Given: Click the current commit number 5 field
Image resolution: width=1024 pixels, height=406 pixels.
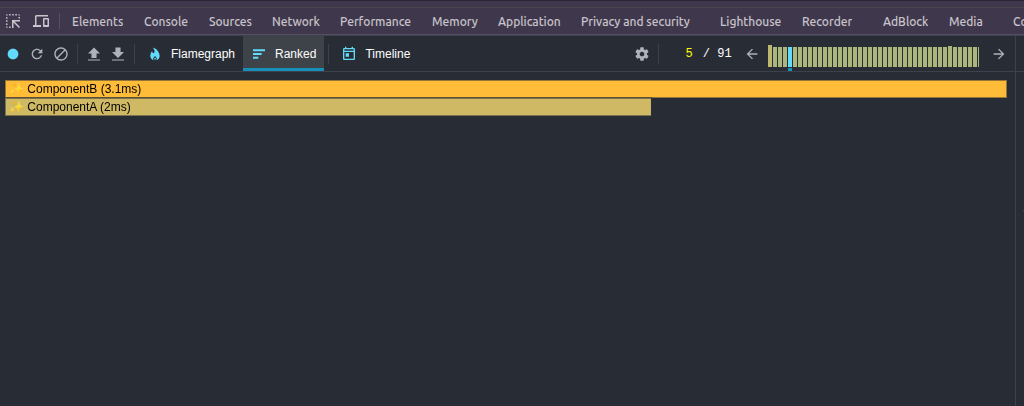Looking at the screenshot, I should tap(689, 54).
